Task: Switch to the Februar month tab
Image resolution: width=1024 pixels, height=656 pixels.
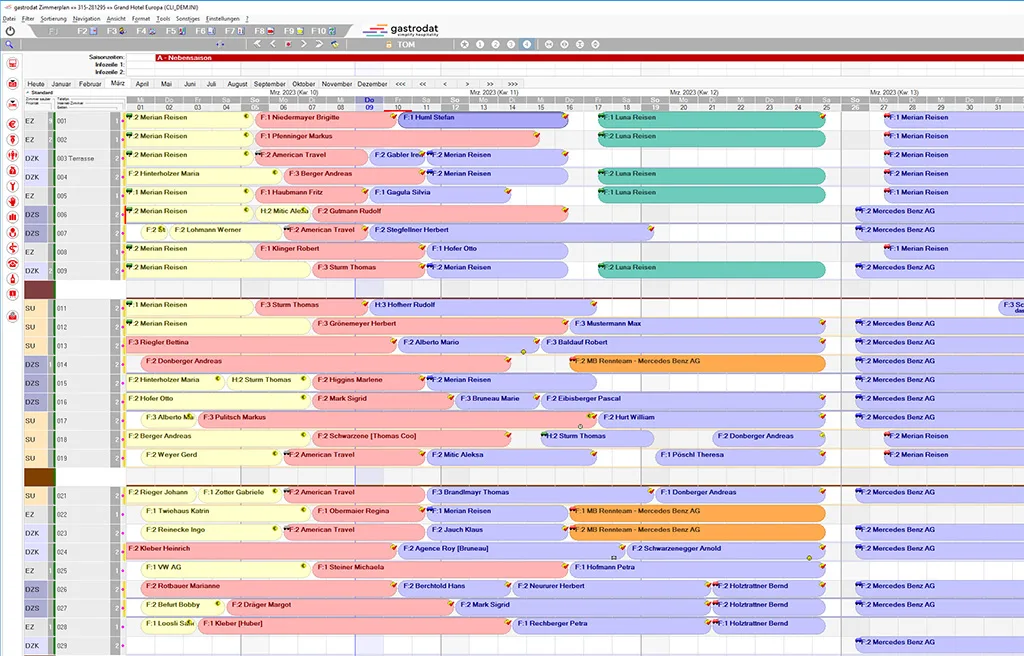Action: (90, 84)
